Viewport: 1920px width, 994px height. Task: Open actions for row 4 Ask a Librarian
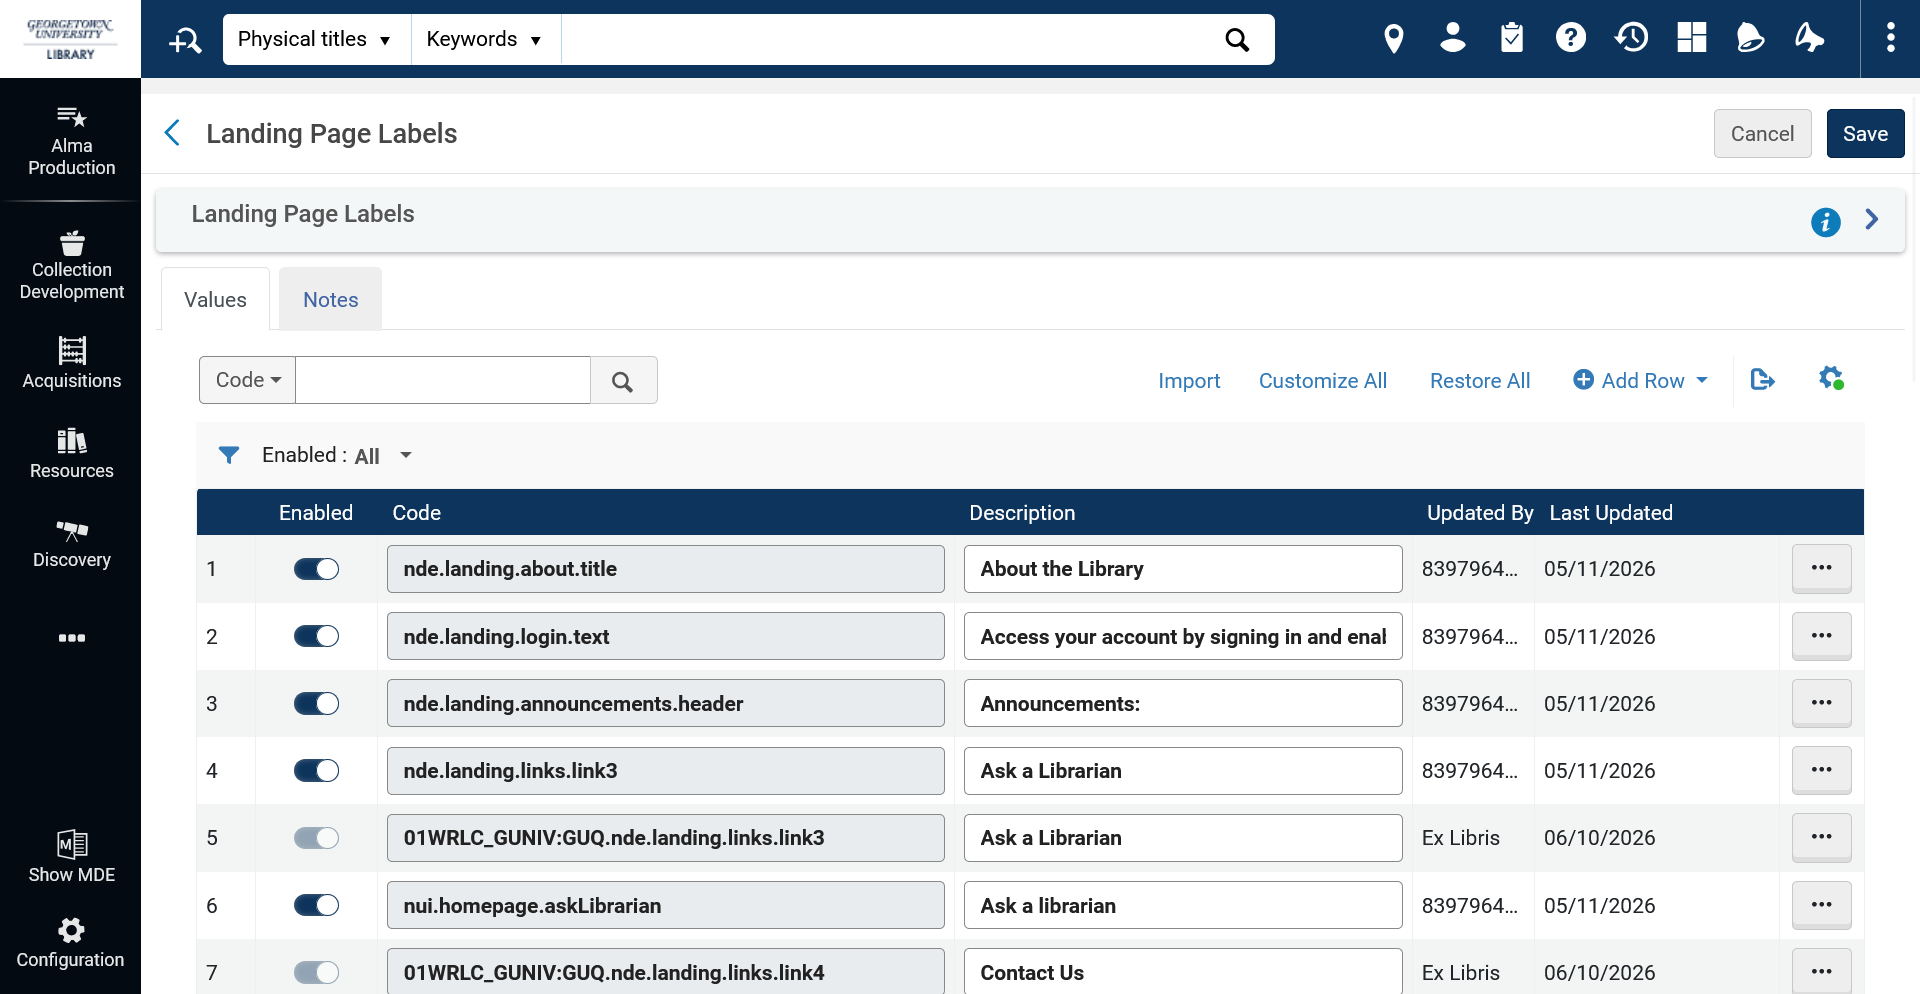(1821, 769)
